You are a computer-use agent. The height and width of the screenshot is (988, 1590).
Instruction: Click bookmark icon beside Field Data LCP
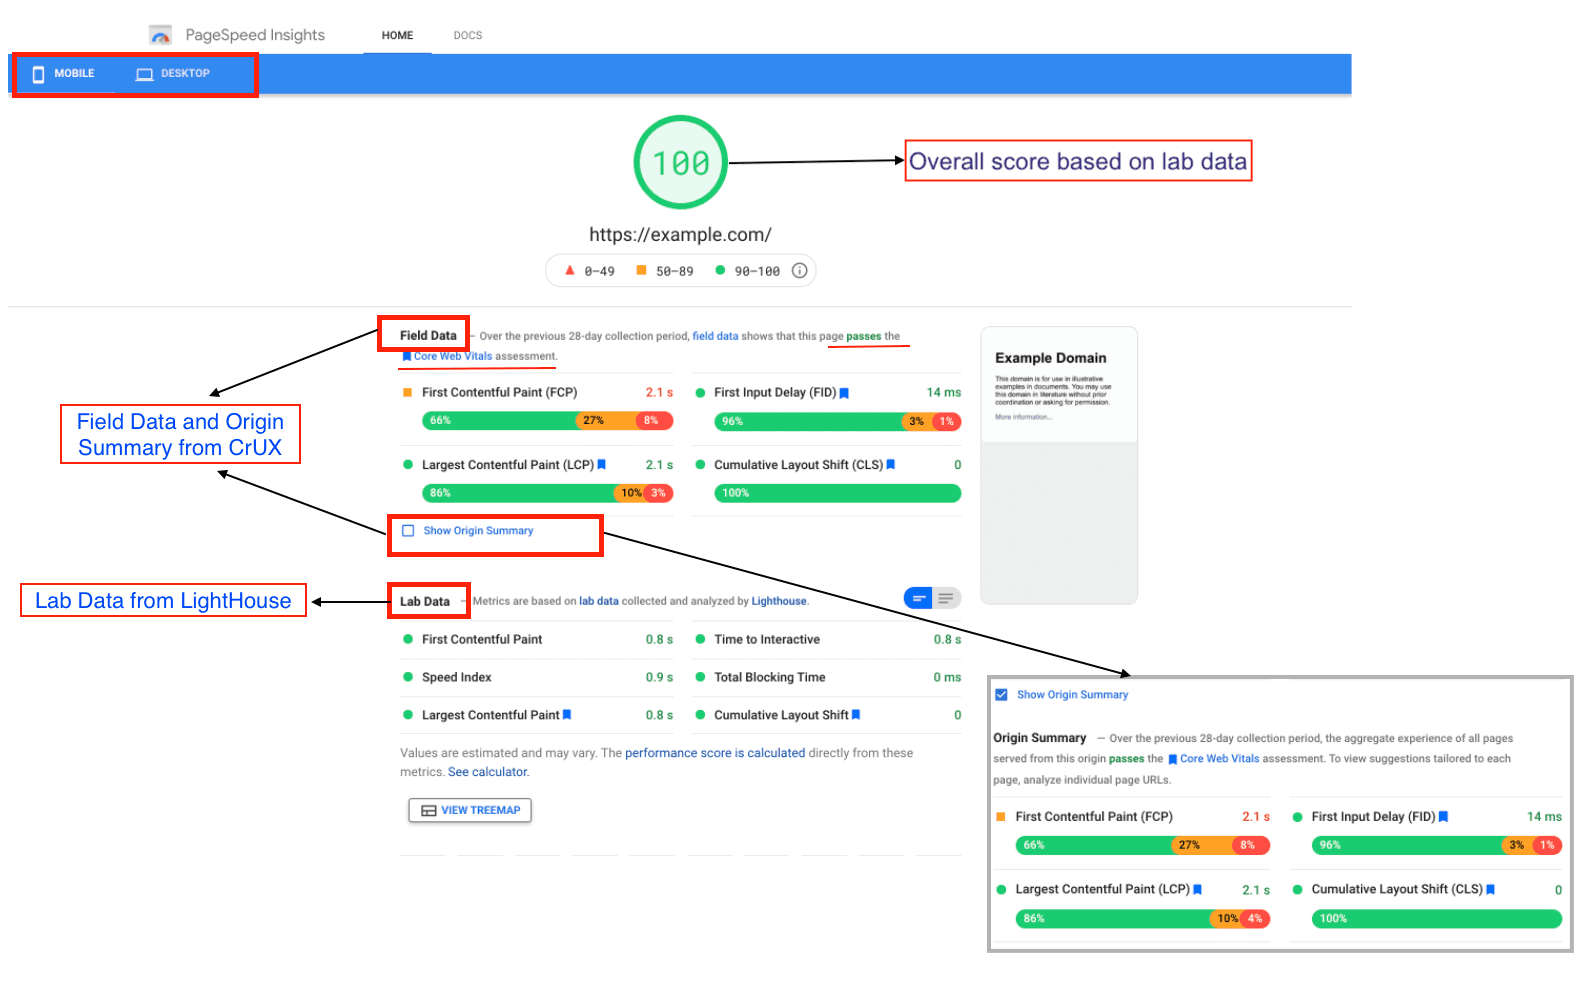point(602,465)
